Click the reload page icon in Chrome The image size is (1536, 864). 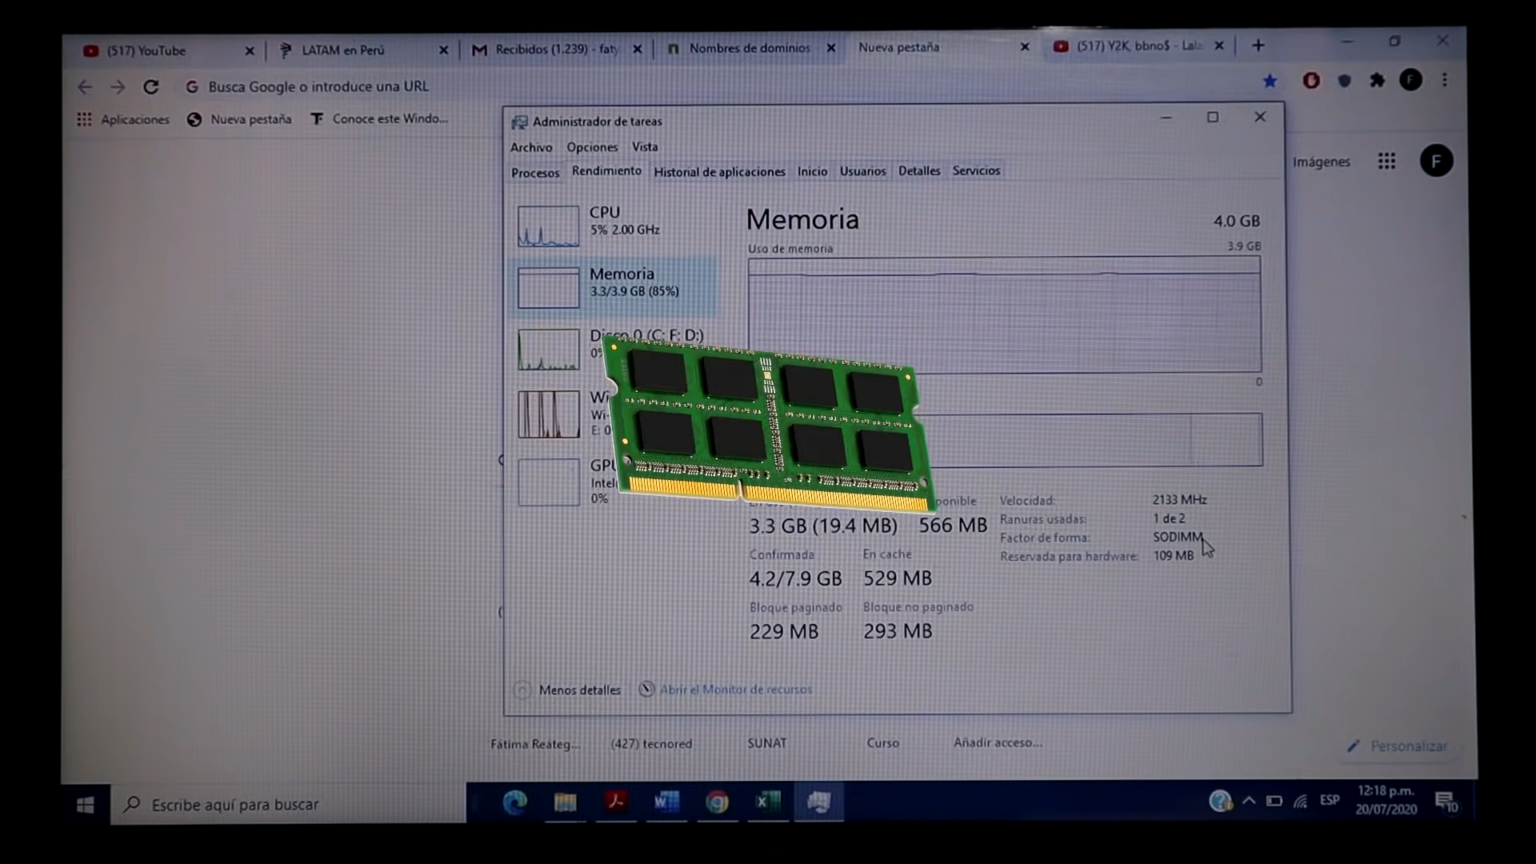coord(151,86)
